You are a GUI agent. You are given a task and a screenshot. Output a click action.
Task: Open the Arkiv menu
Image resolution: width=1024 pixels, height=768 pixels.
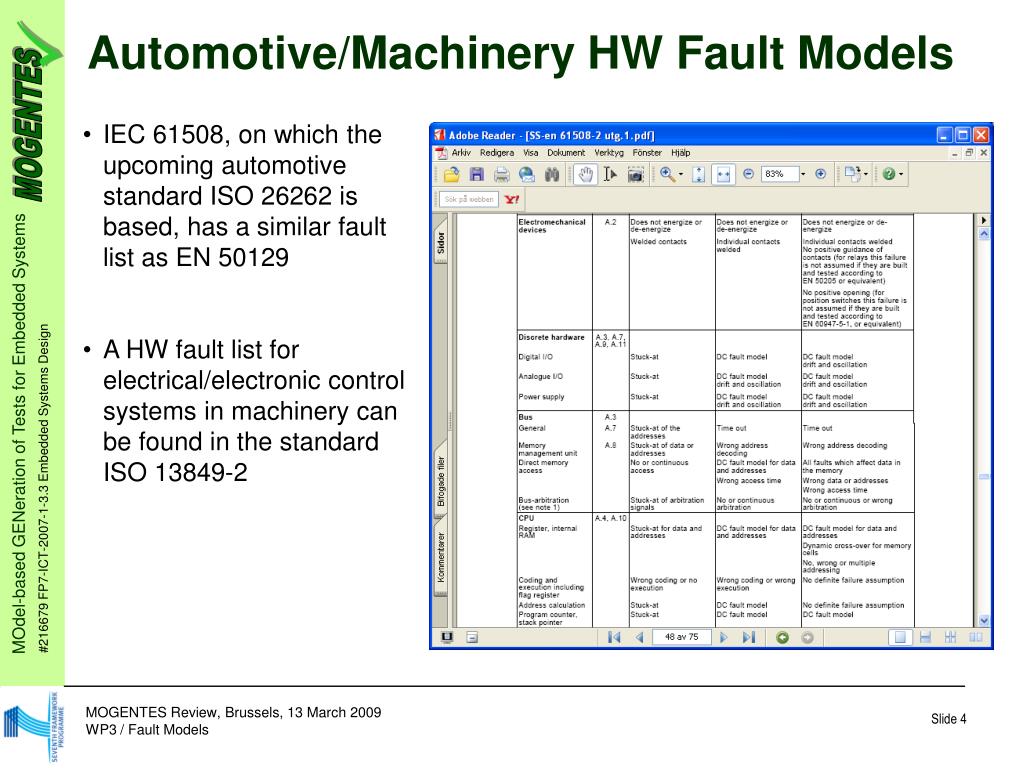click(461, 152)
